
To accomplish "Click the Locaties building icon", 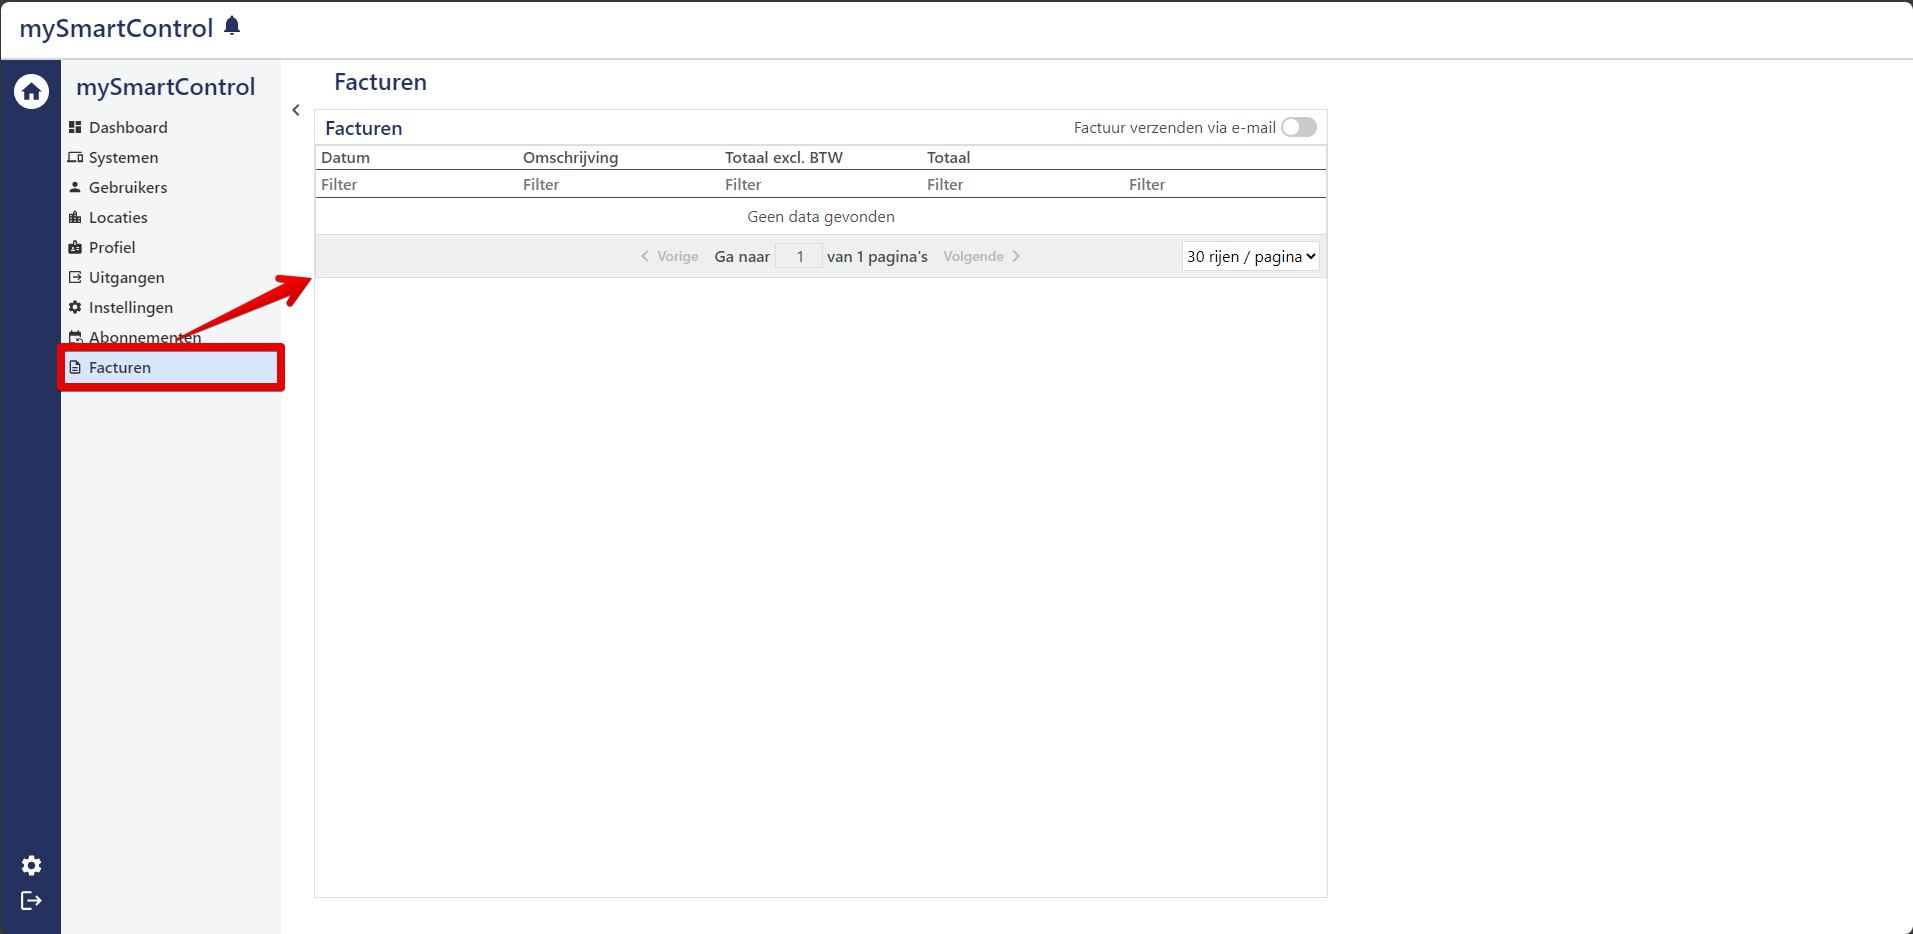I will click(x=75, y=217).
